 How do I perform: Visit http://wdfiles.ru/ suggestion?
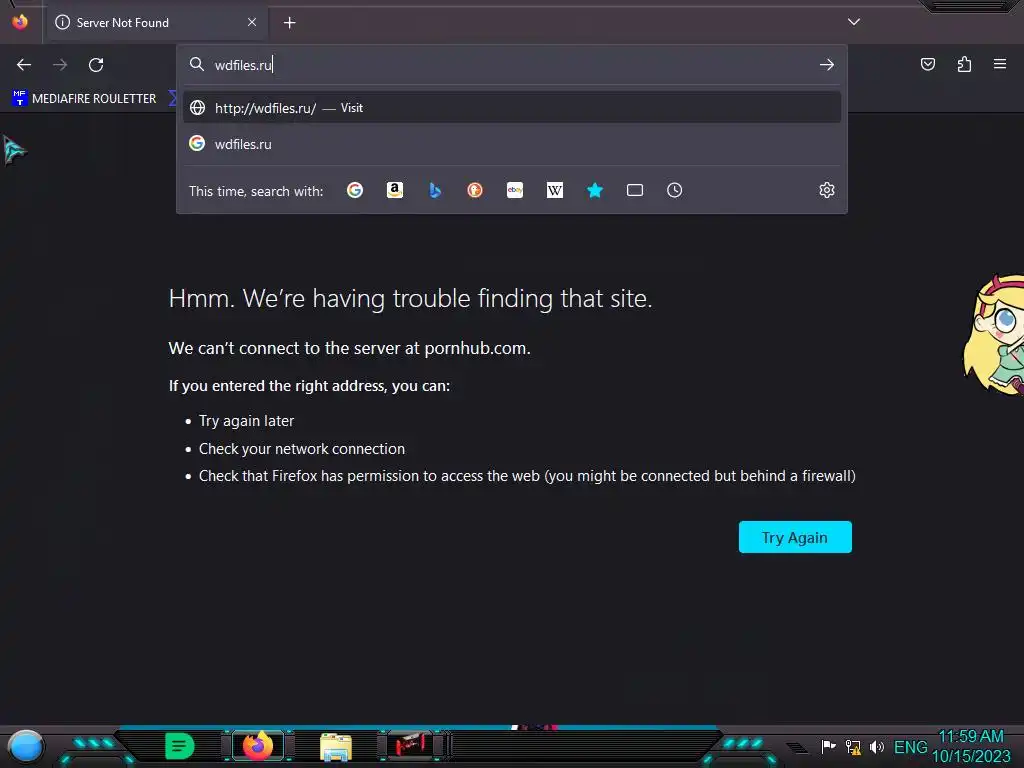512,108
